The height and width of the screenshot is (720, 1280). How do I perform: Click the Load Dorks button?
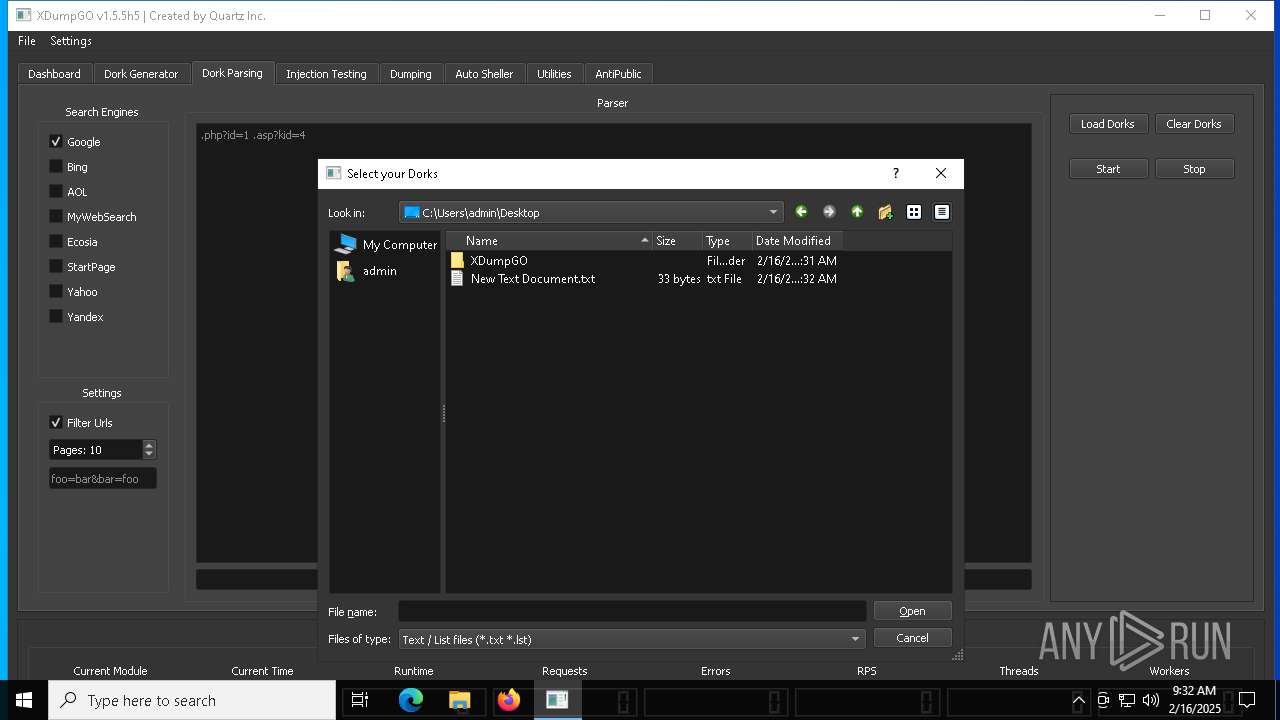click(x=1108, y=124)
